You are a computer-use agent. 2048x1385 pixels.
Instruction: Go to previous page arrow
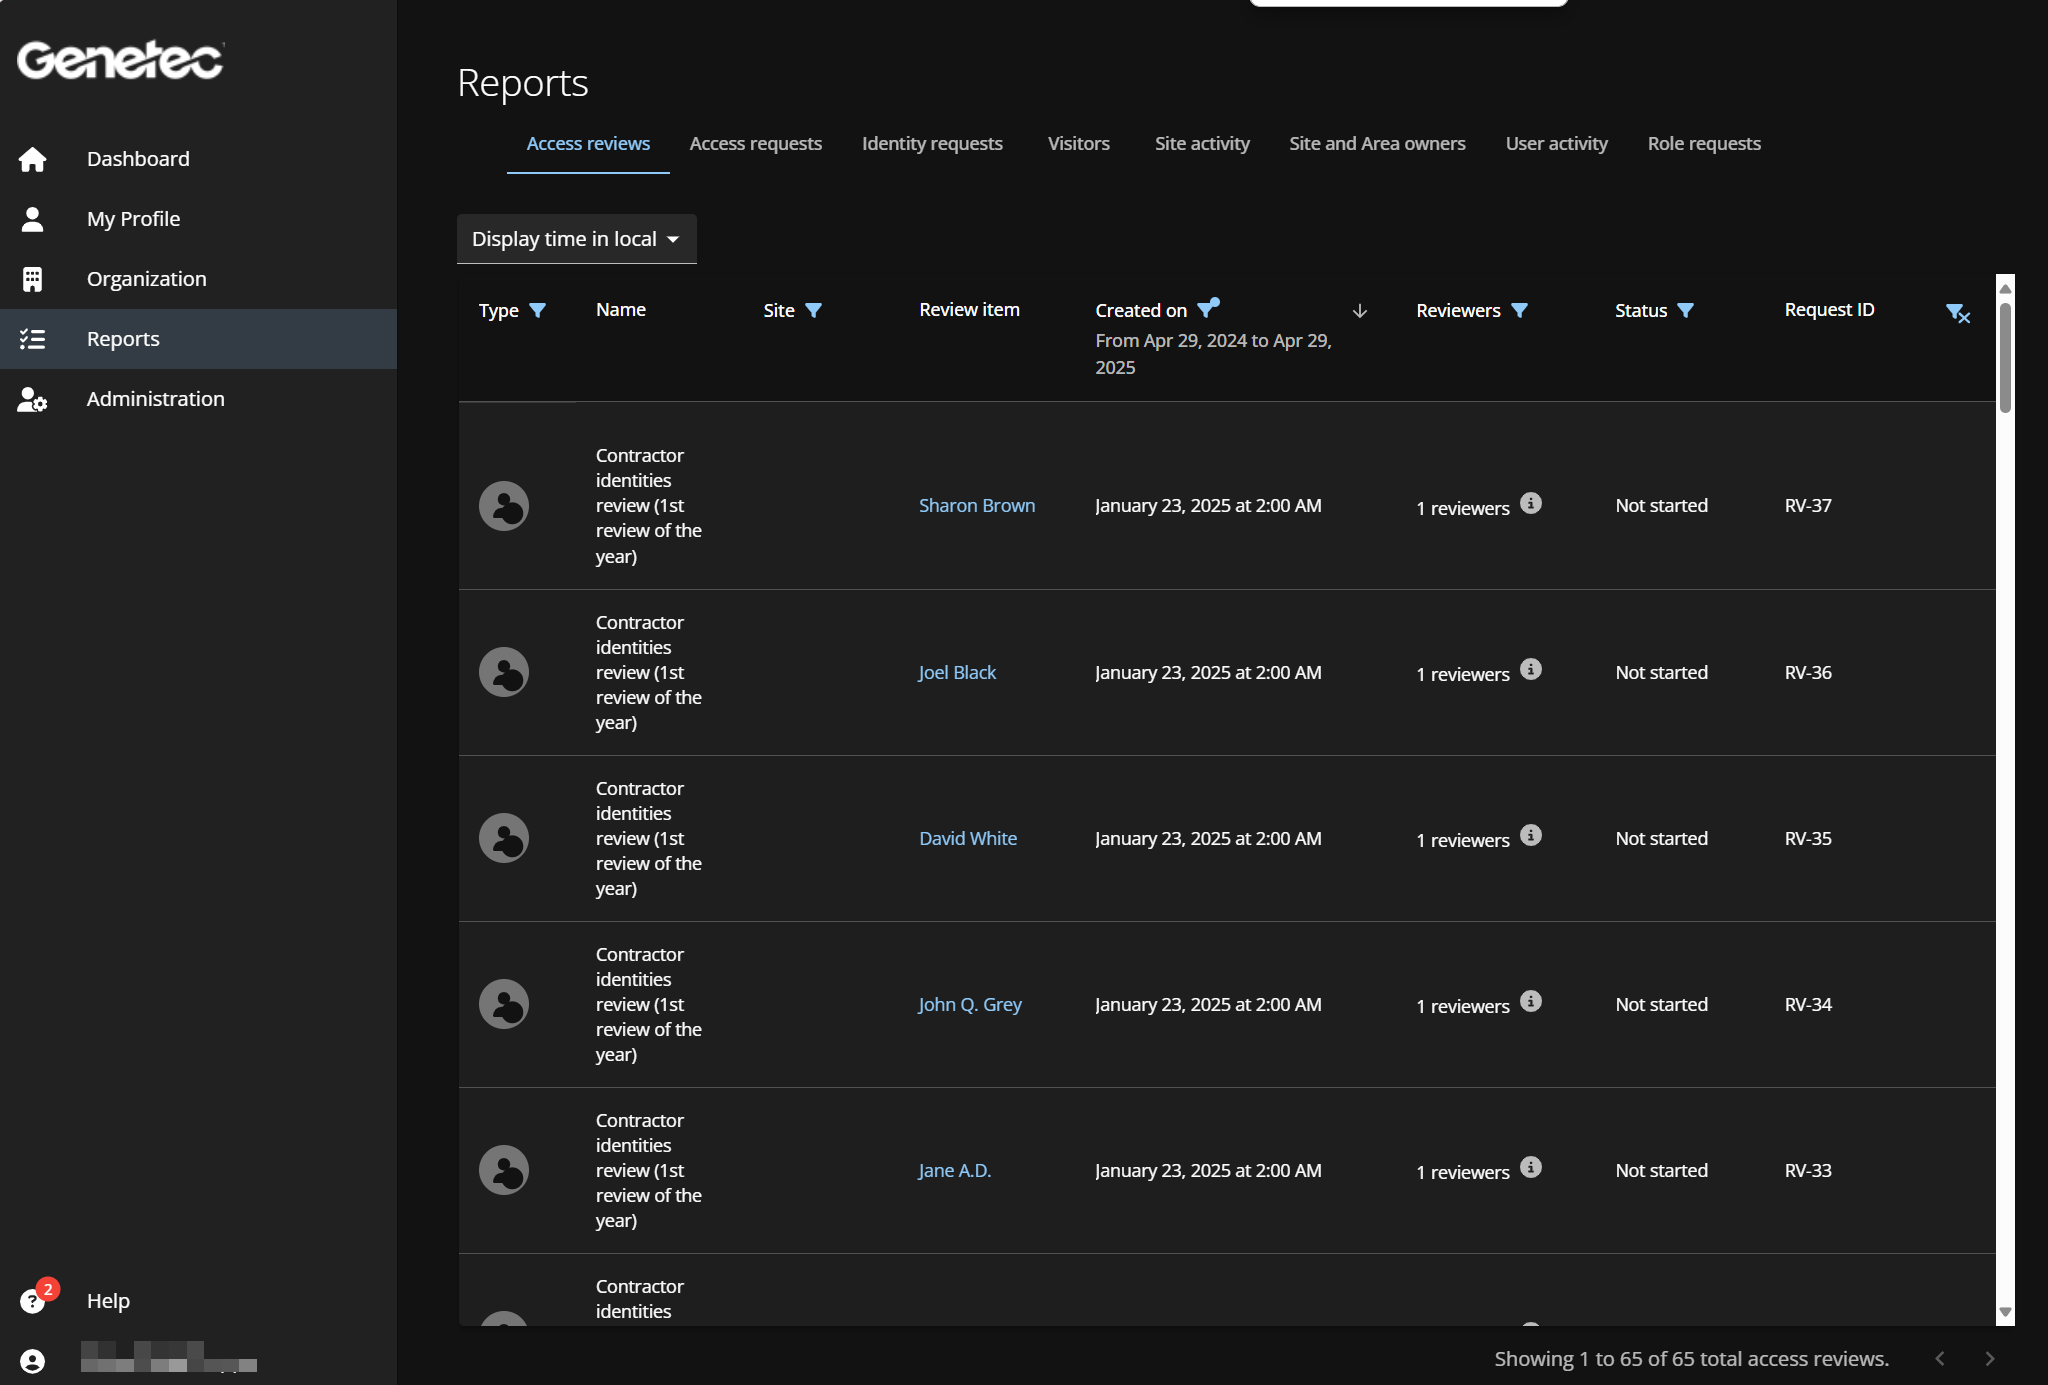pos(1940,1358)
